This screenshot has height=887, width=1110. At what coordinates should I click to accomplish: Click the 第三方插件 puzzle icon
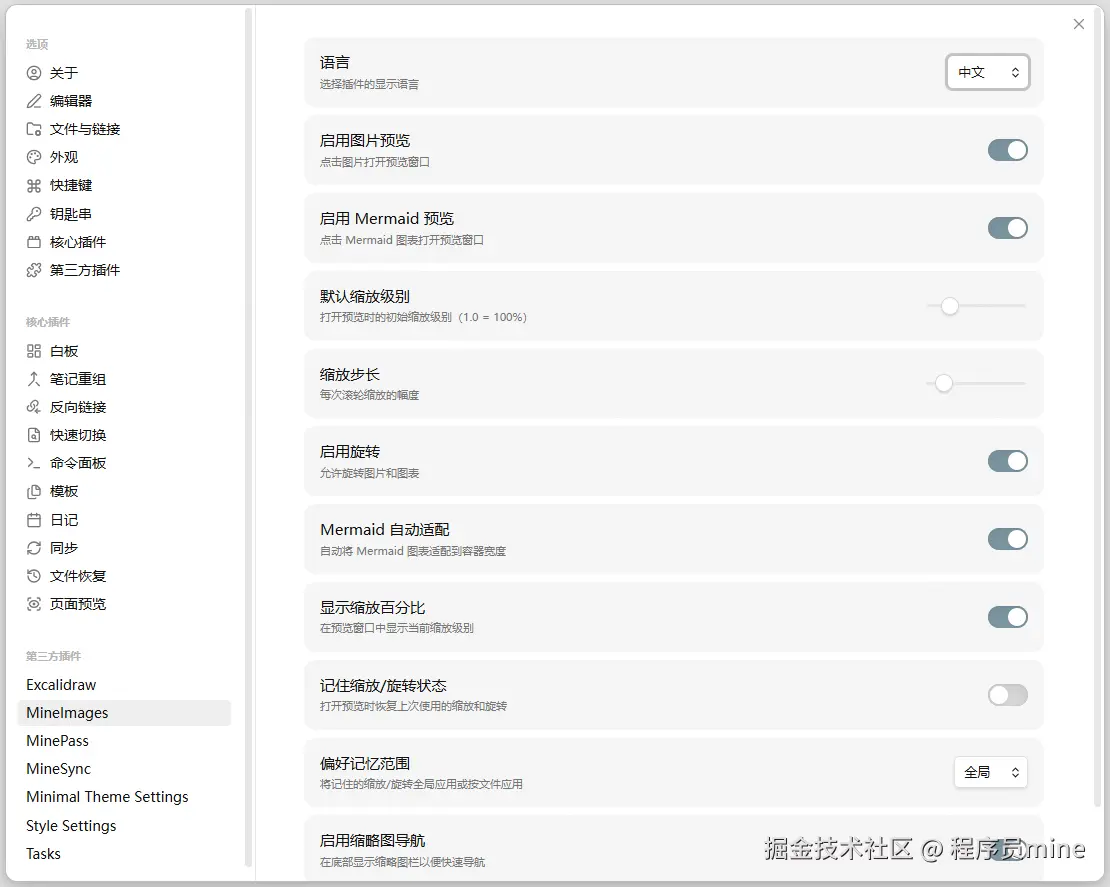33,270
